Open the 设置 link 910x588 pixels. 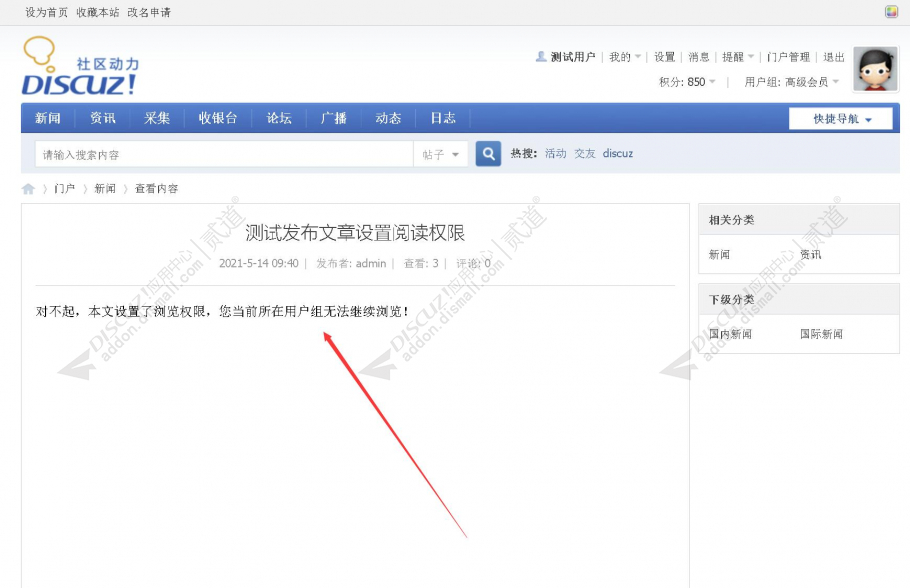pos(665,57)
